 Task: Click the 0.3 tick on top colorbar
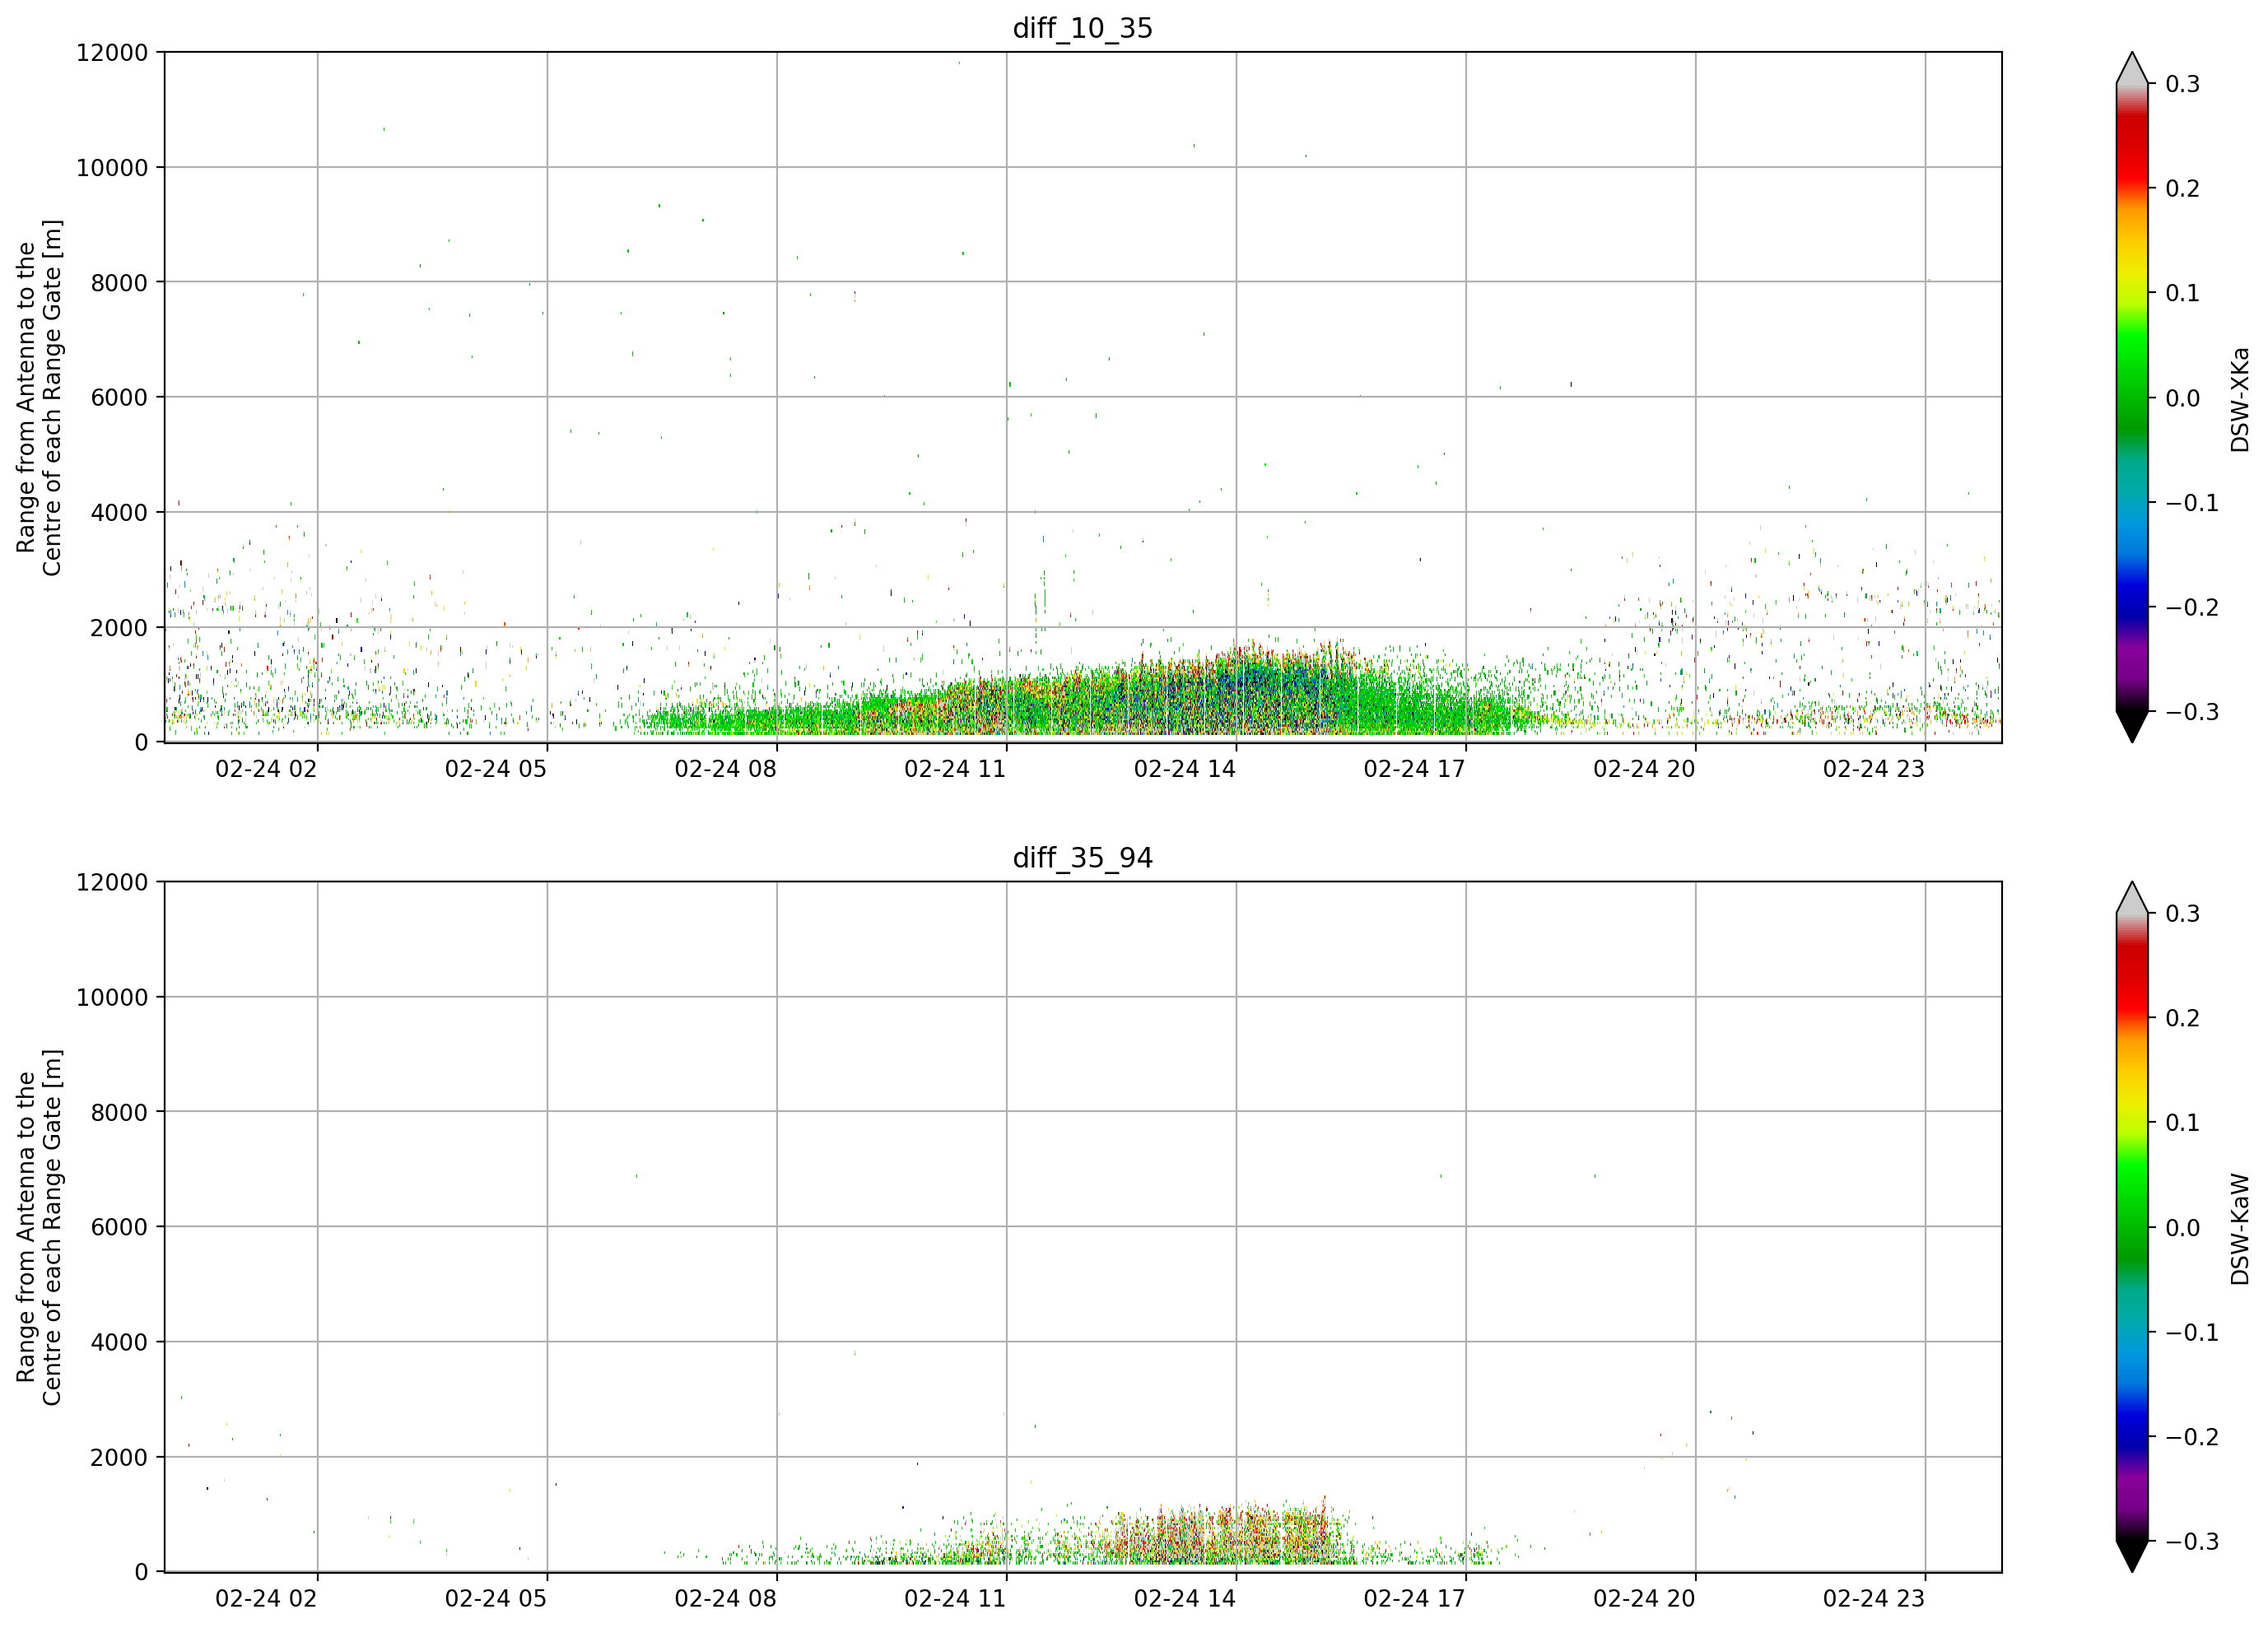[x=2183, y=84]
